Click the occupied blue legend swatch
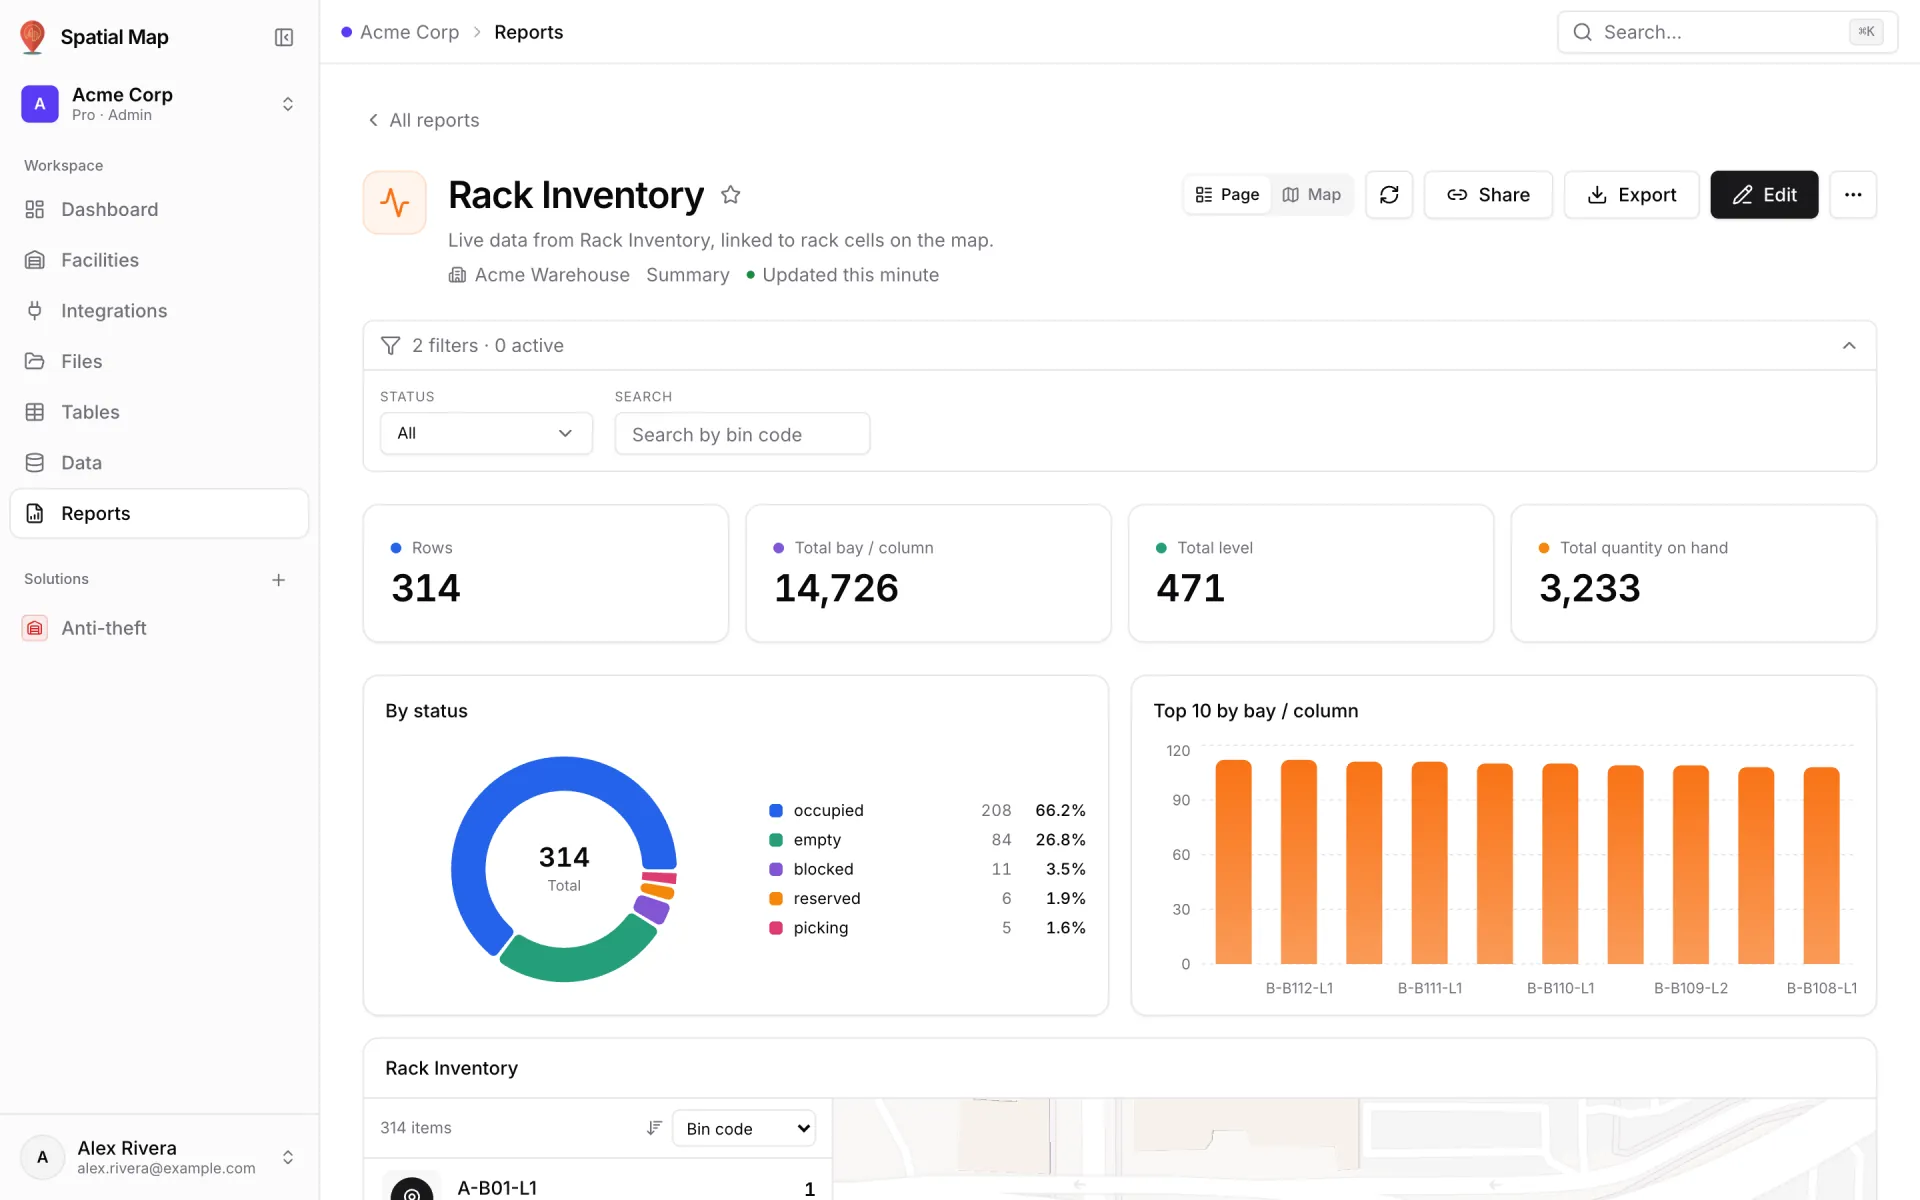This screenshot has height=1200, width=1920. tap(776, 810)
